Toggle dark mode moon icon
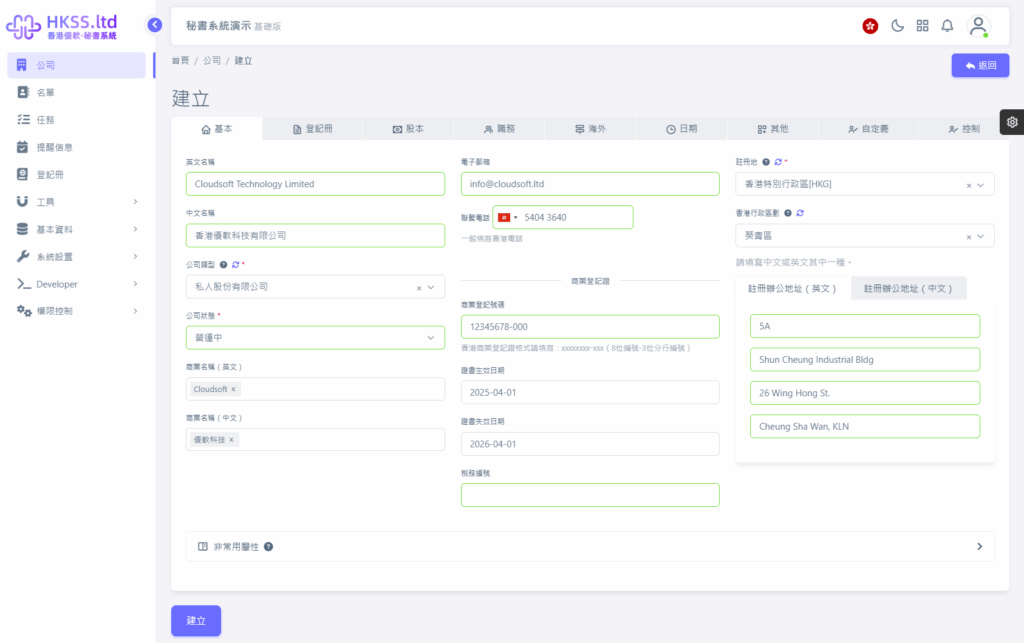This screenshot has width=1024, height=643. coord(897,26)
